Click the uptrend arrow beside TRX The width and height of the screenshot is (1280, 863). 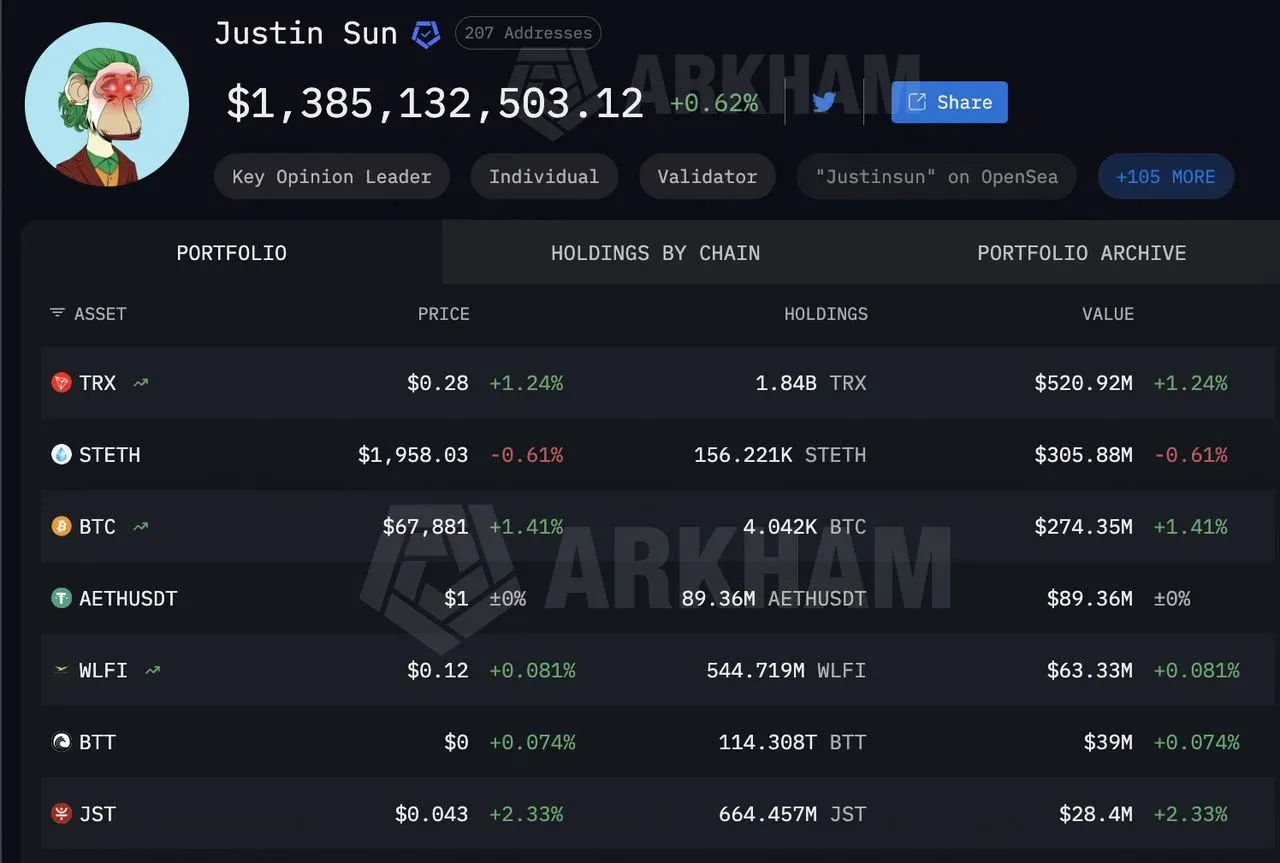click(140, 381)
